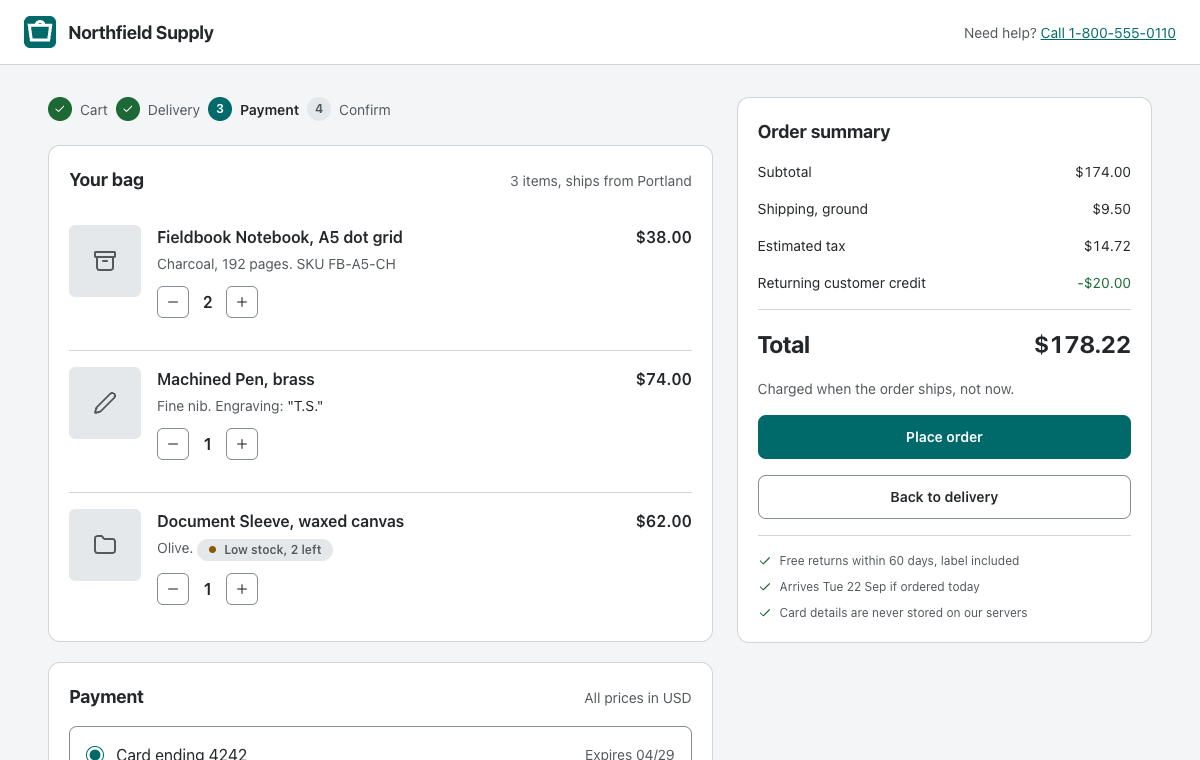Click the -$20.00 returning customer credit
This screenshot has width=1200, height=760.
pyautogui.click(x=1104, y=283)
